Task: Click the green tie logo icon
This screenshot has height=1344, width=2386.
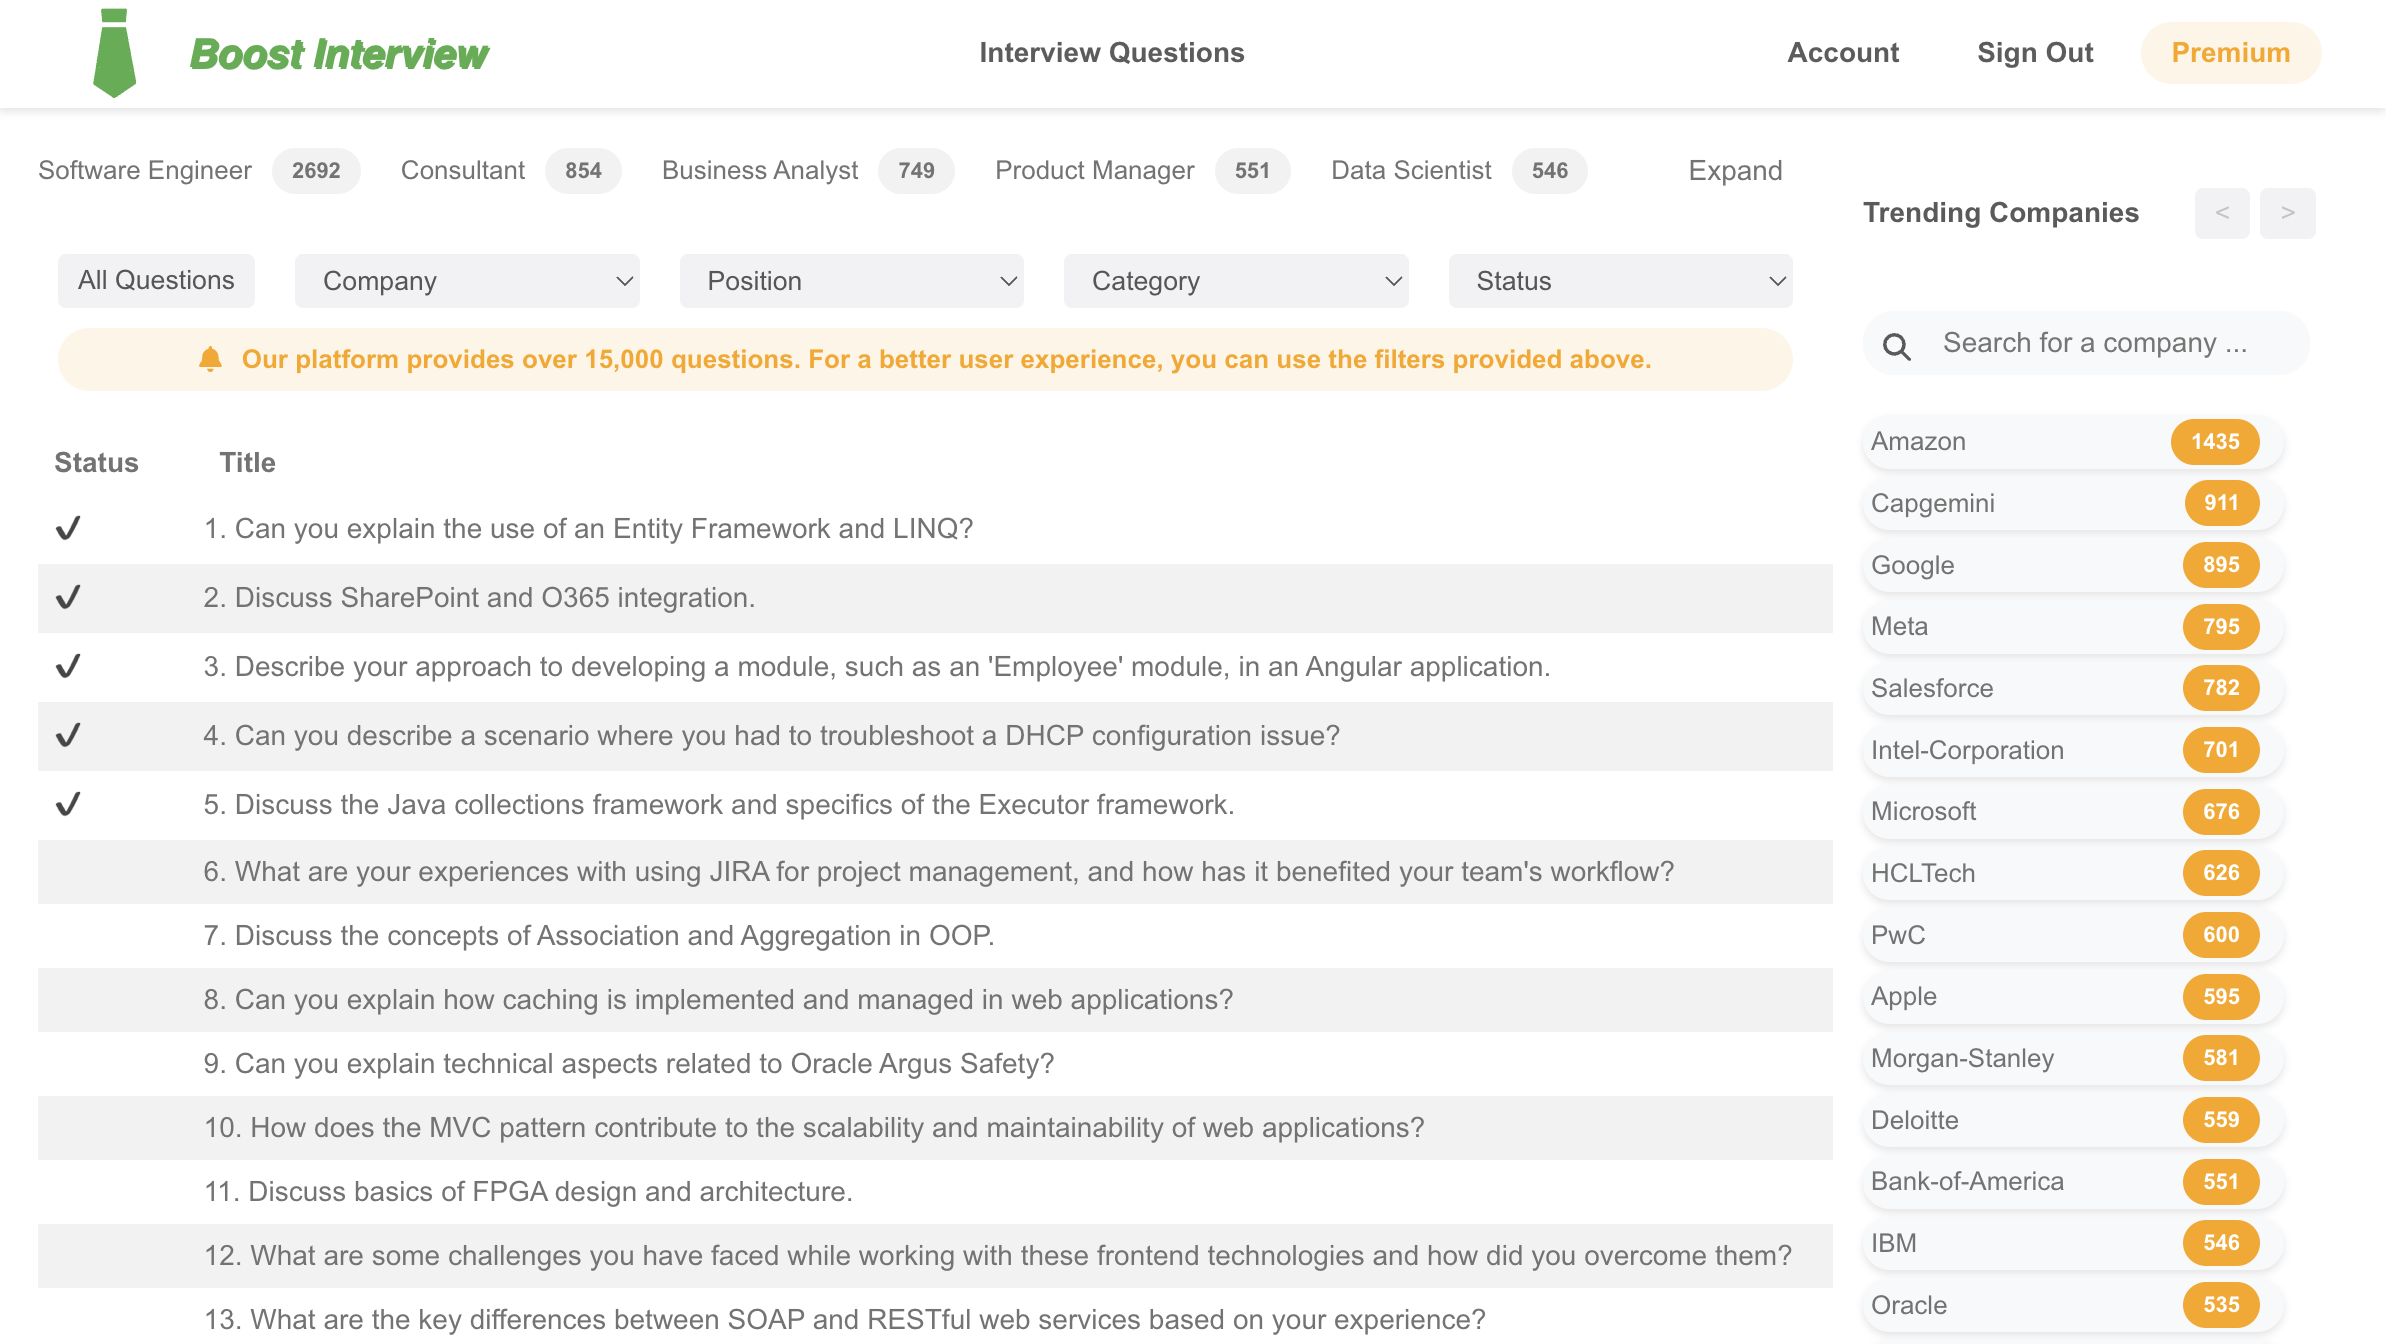Action: tap(114, 53)
